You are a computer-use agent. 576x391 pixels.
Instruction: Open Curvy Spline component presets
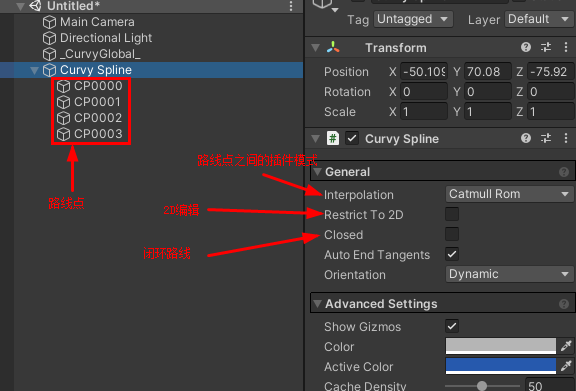pos(546,138)
